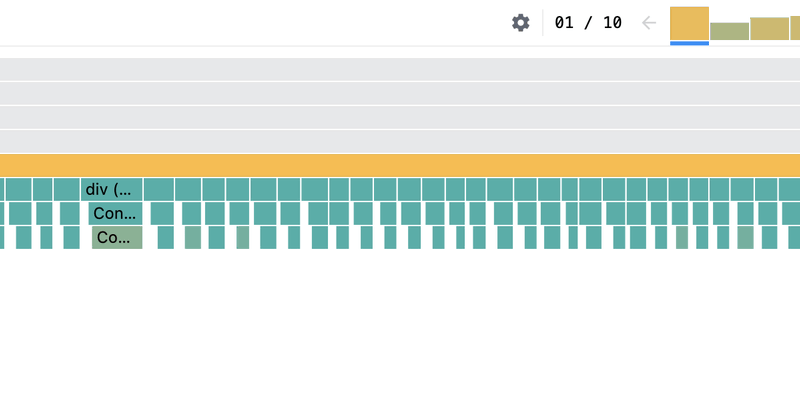Image resolution: width=800 pixels, height=419 pixels.
Task: Click teal cell immediately left of "Con…"
Action: point(70,213)
